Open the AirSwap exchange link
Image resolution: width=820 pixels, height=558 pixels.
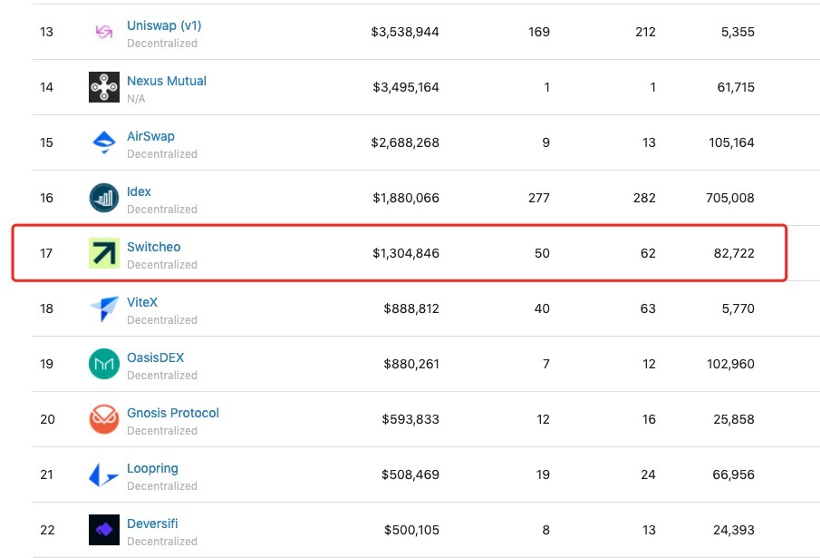tap(151, 136)
